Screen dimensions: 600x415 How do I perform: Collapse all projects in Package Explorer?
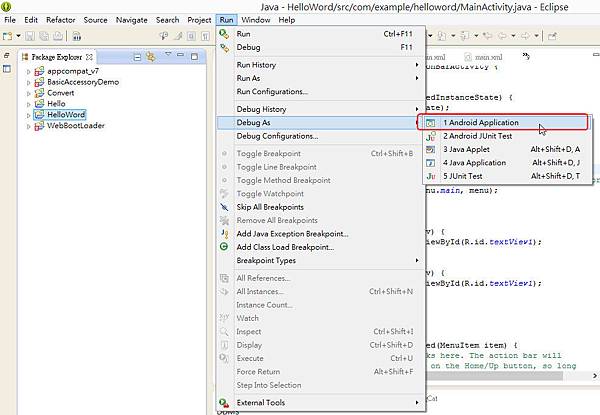pos(138,57)
